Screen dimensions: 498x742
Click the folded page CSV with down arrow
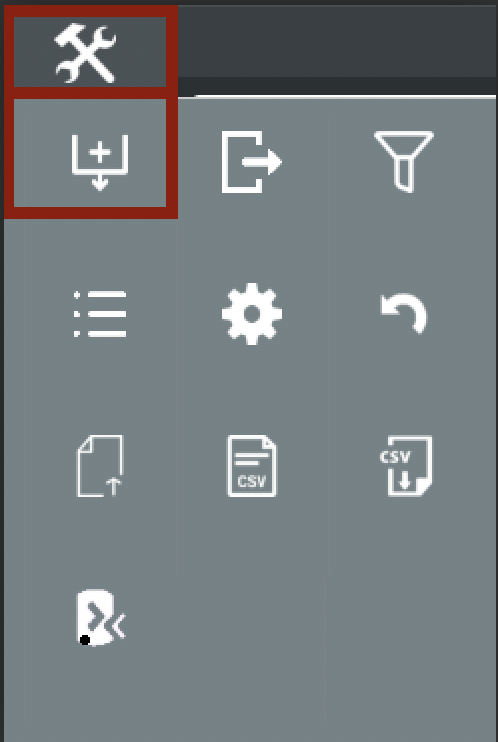click(x=406, y=466)
